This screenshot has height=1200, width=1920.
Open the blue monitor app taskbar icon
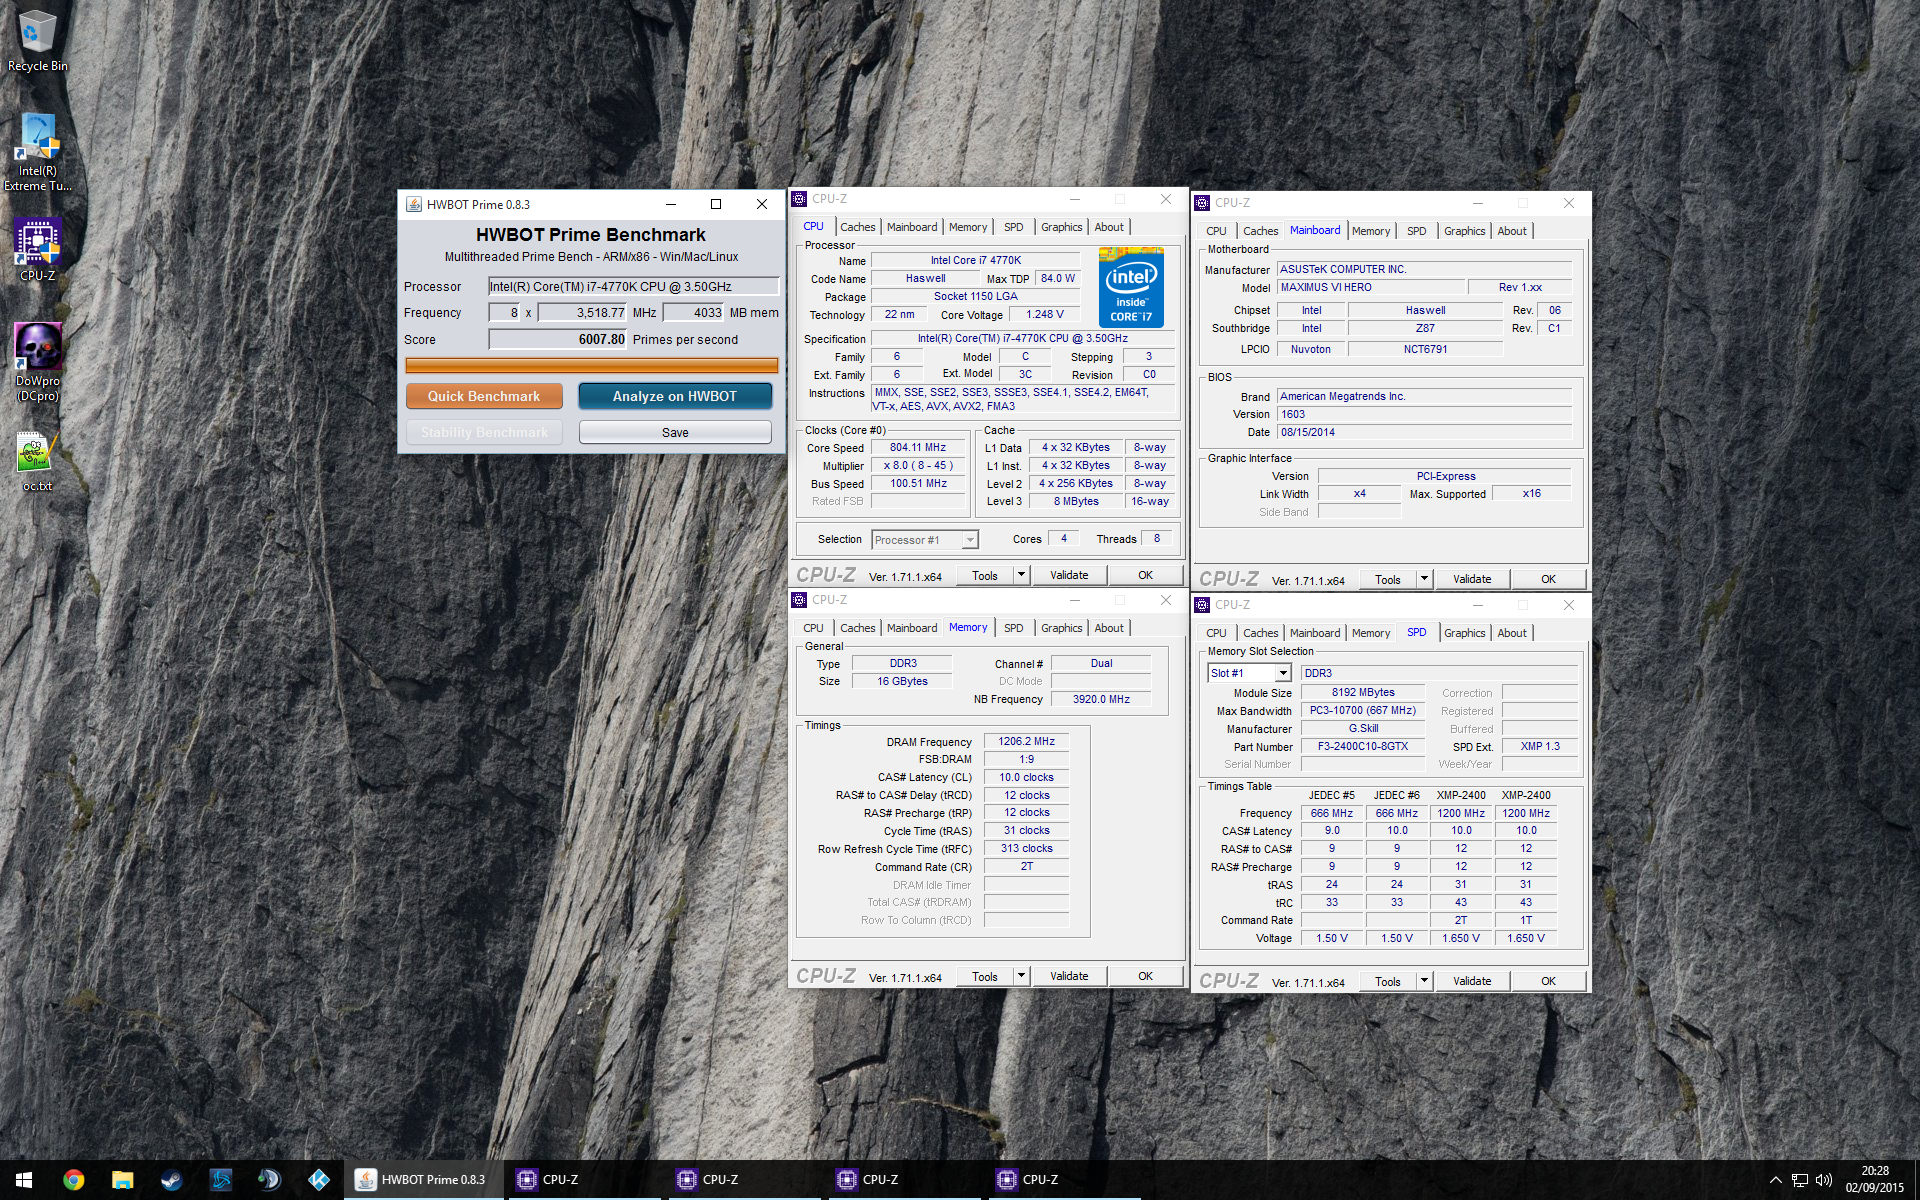[x=220, y=1180]
